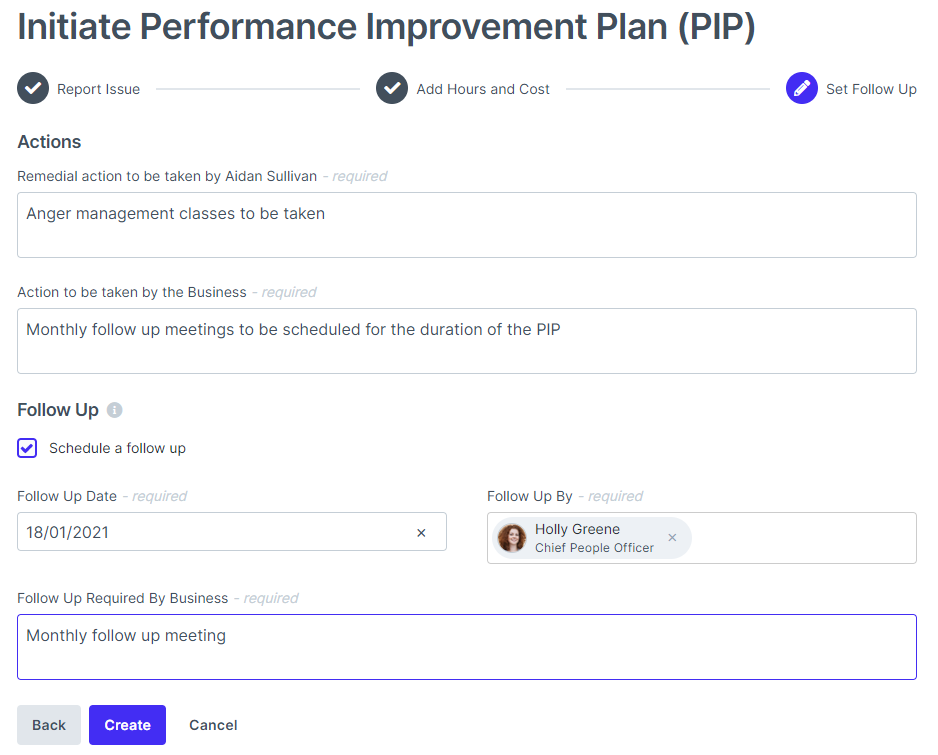Select the Set Follow Up step label
This screenshot has width=938, height=755.
point(871,89)
